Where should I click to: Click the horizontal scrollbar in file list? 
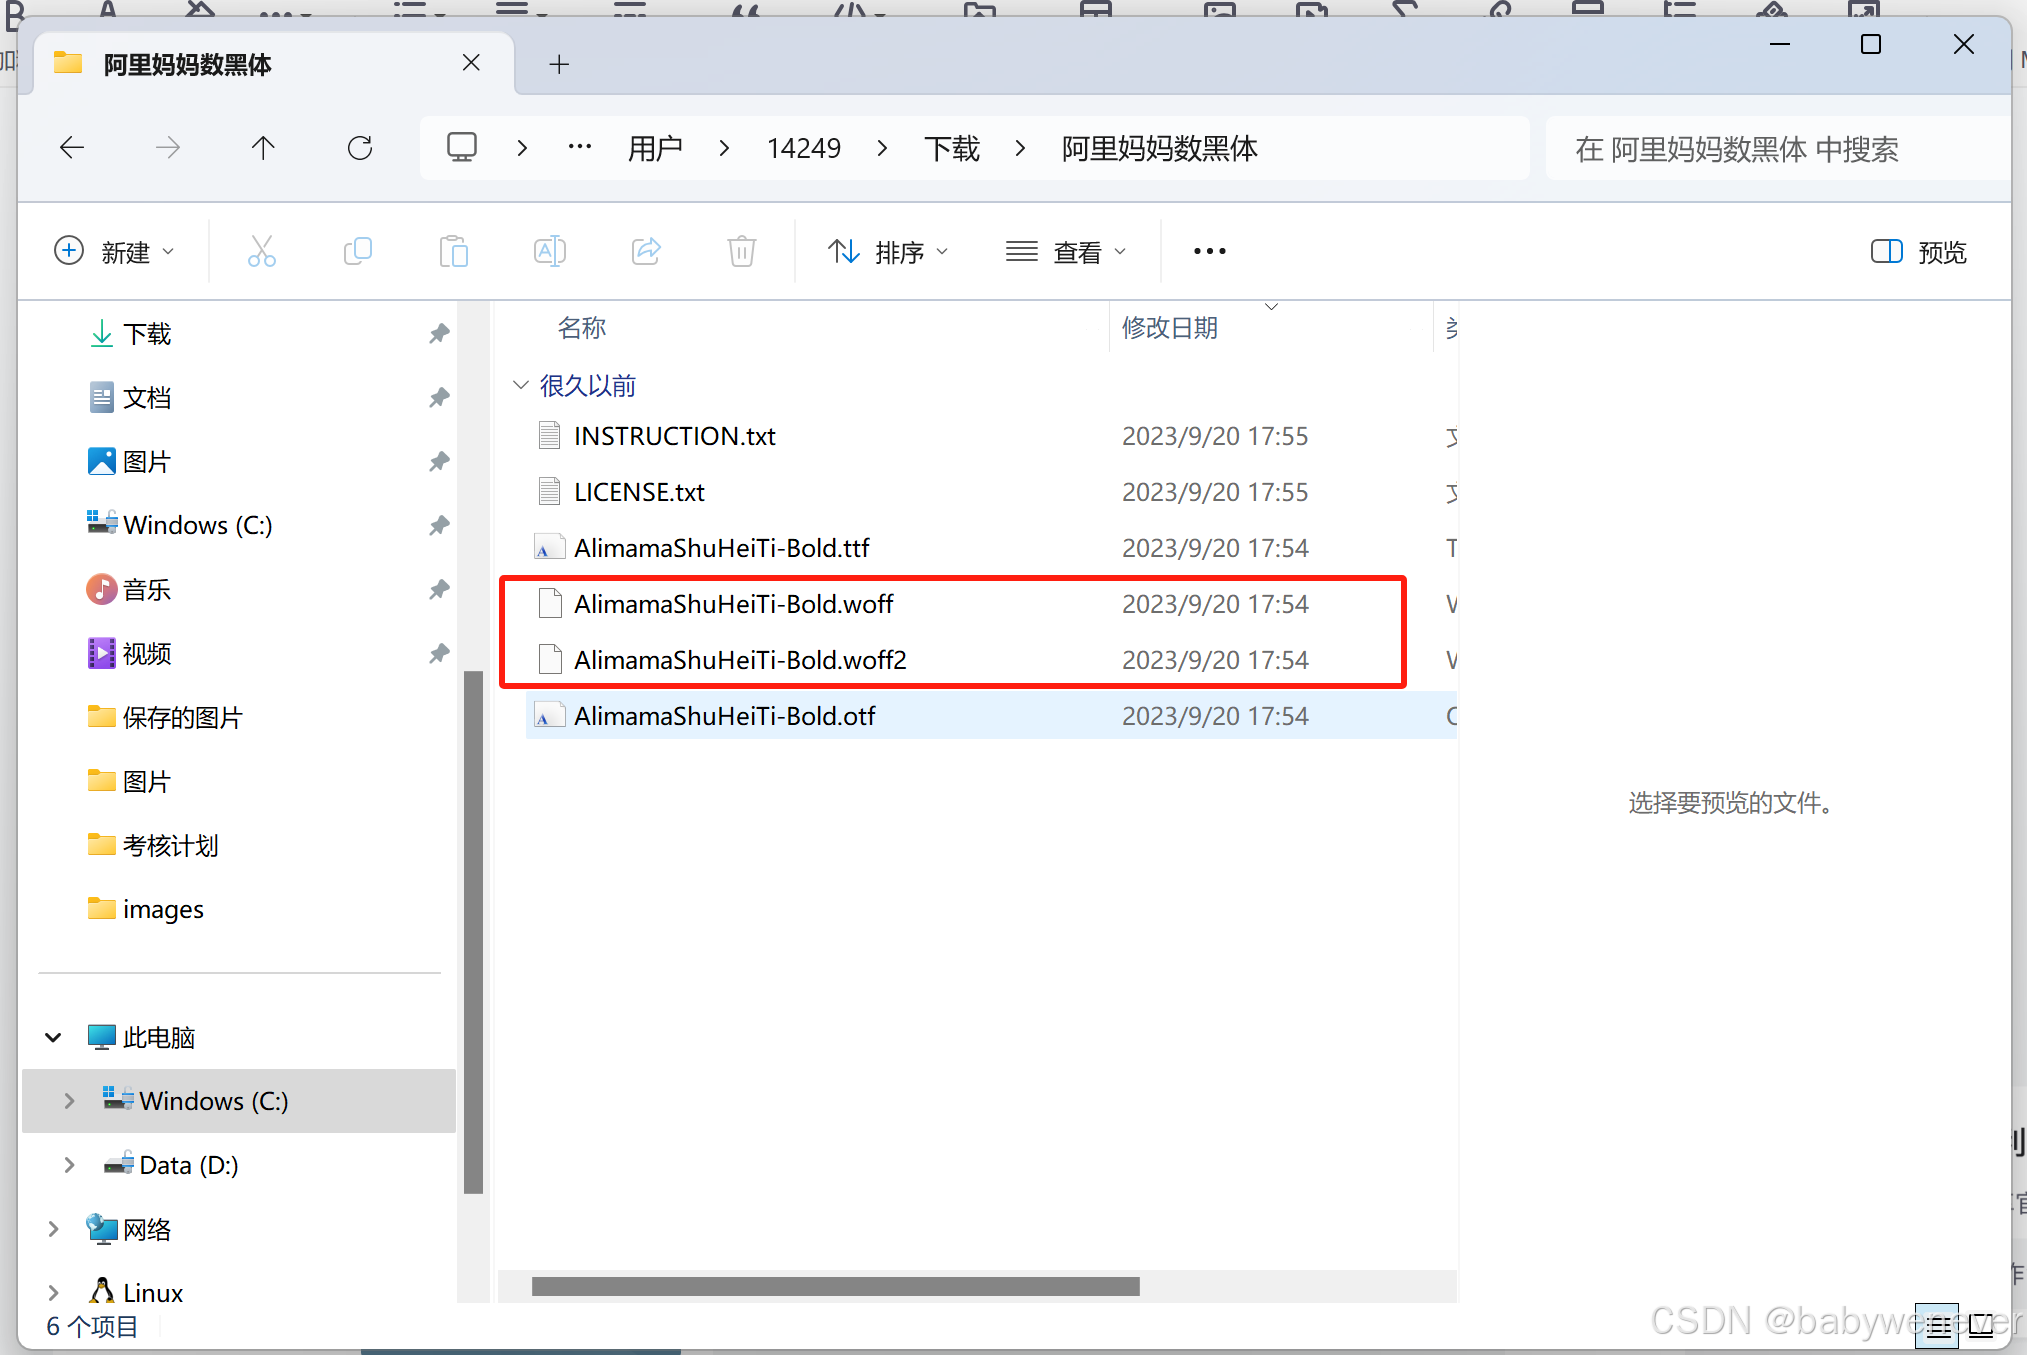pos(835,1286)
